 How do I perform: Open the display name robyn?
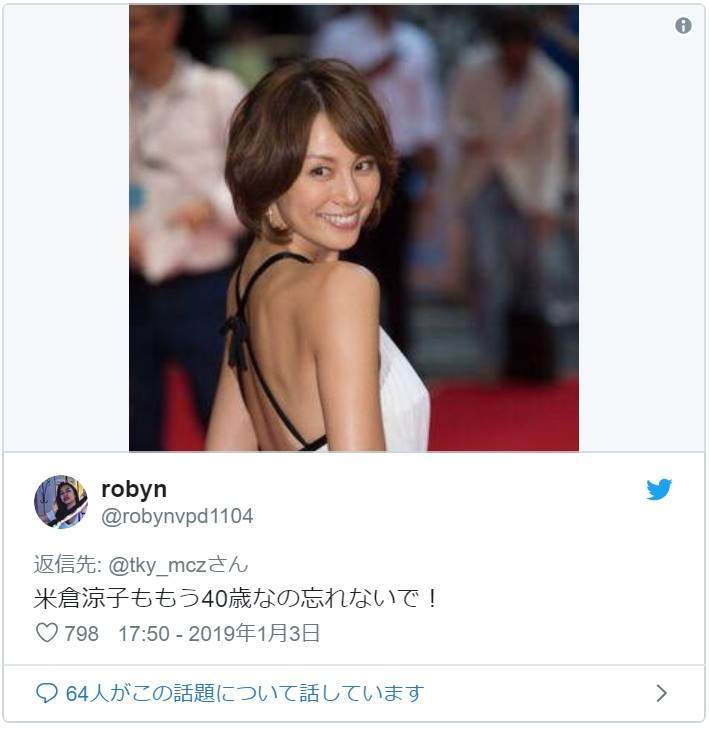[x=134, y=489]
